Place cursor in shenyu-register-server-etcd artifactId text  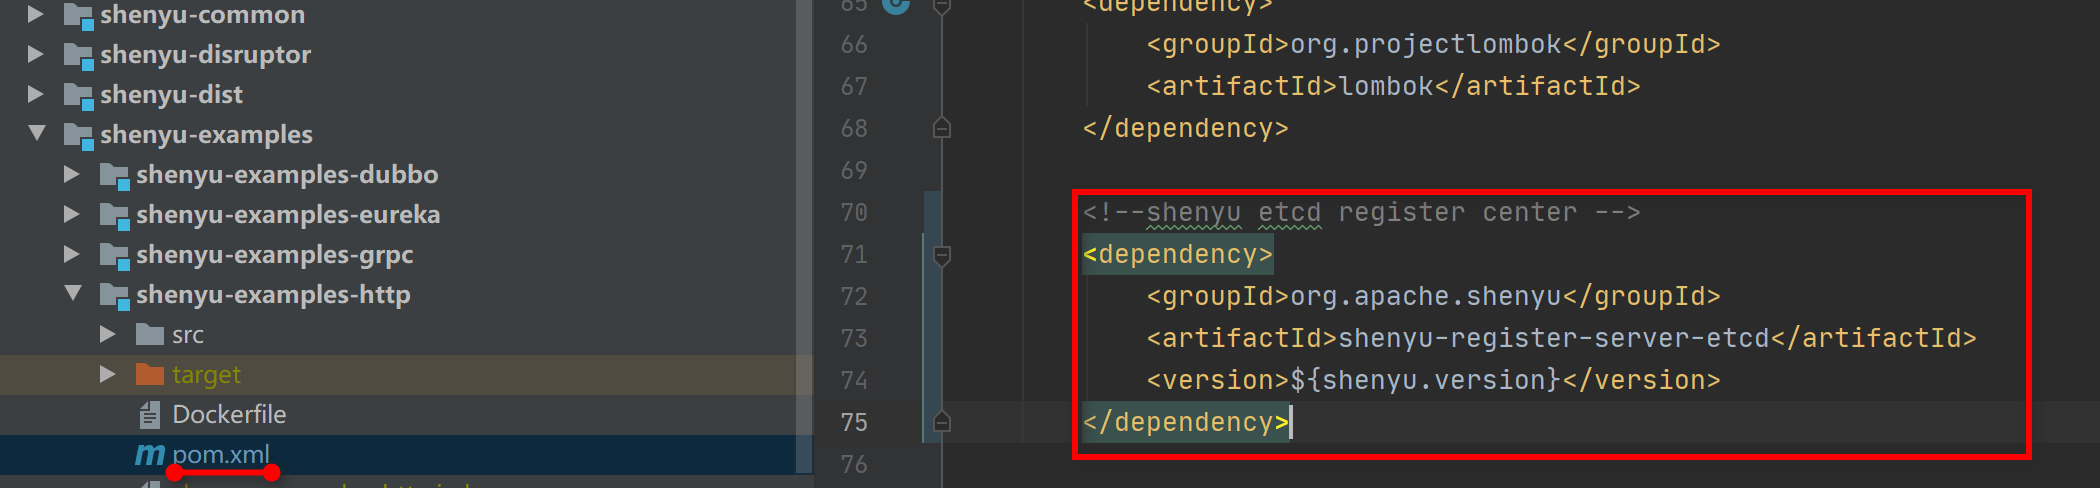[1553, 339]
